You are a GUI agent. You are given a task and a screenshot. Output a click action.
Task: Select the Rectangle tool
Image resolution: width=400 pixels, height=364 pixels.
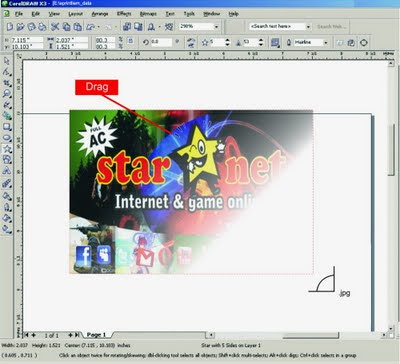(7, 127)
